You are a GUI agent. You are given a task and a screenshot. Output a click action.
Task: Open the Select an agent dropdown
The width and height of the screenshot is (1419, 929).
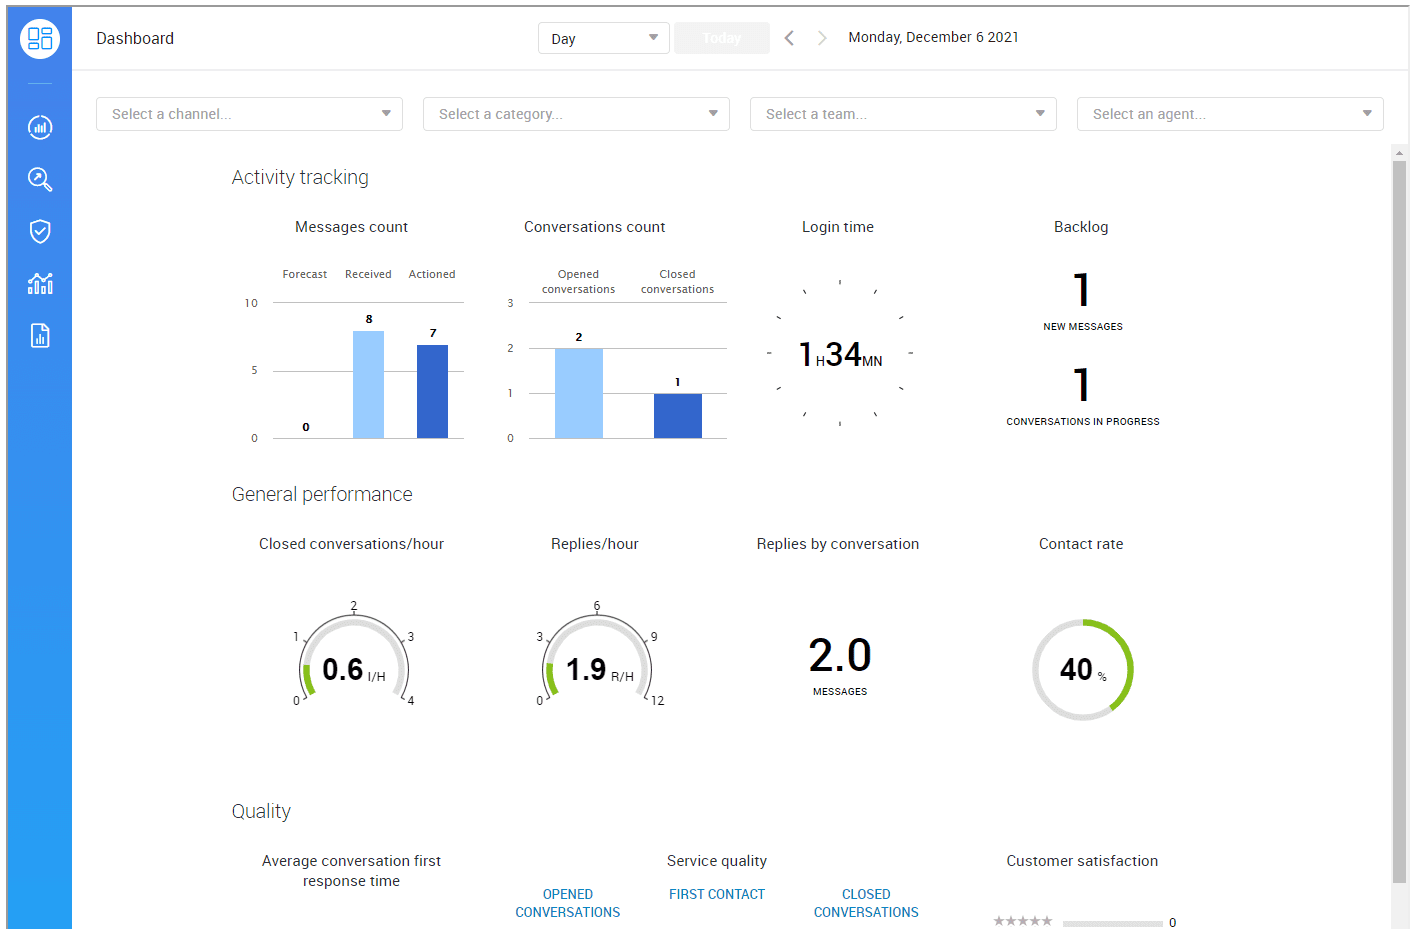click(x=1230, y=114)
